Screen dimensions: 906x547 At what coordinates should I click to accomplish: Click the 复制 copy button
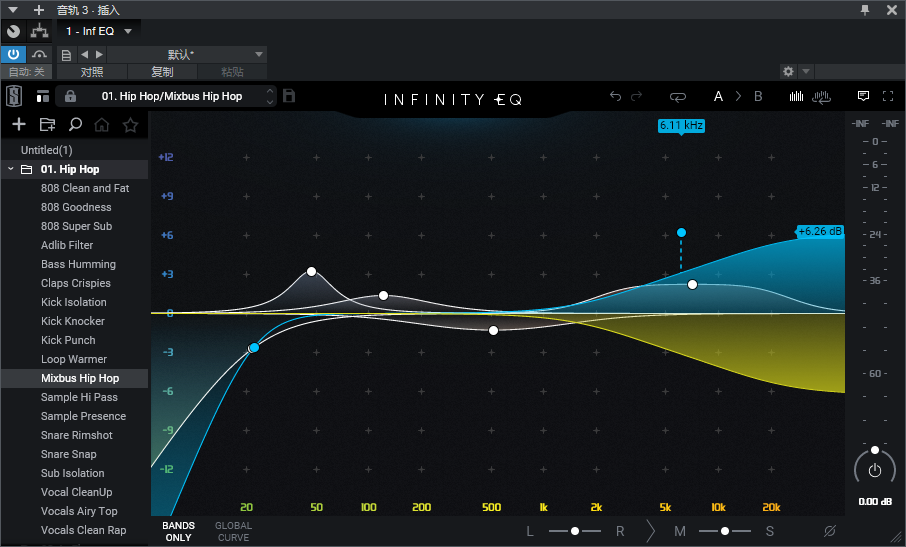[162, 72]
